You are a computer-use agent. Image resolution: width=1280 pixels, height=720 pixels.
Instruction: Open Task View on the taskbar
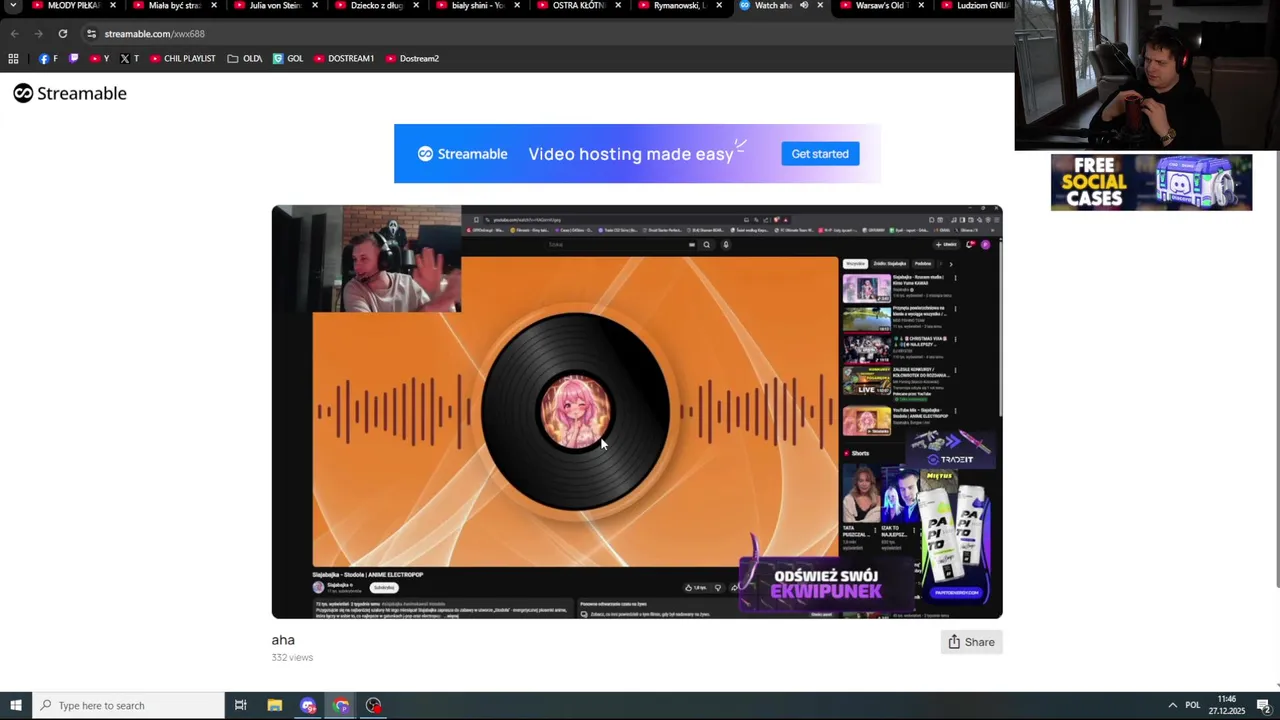click(241, 706)
